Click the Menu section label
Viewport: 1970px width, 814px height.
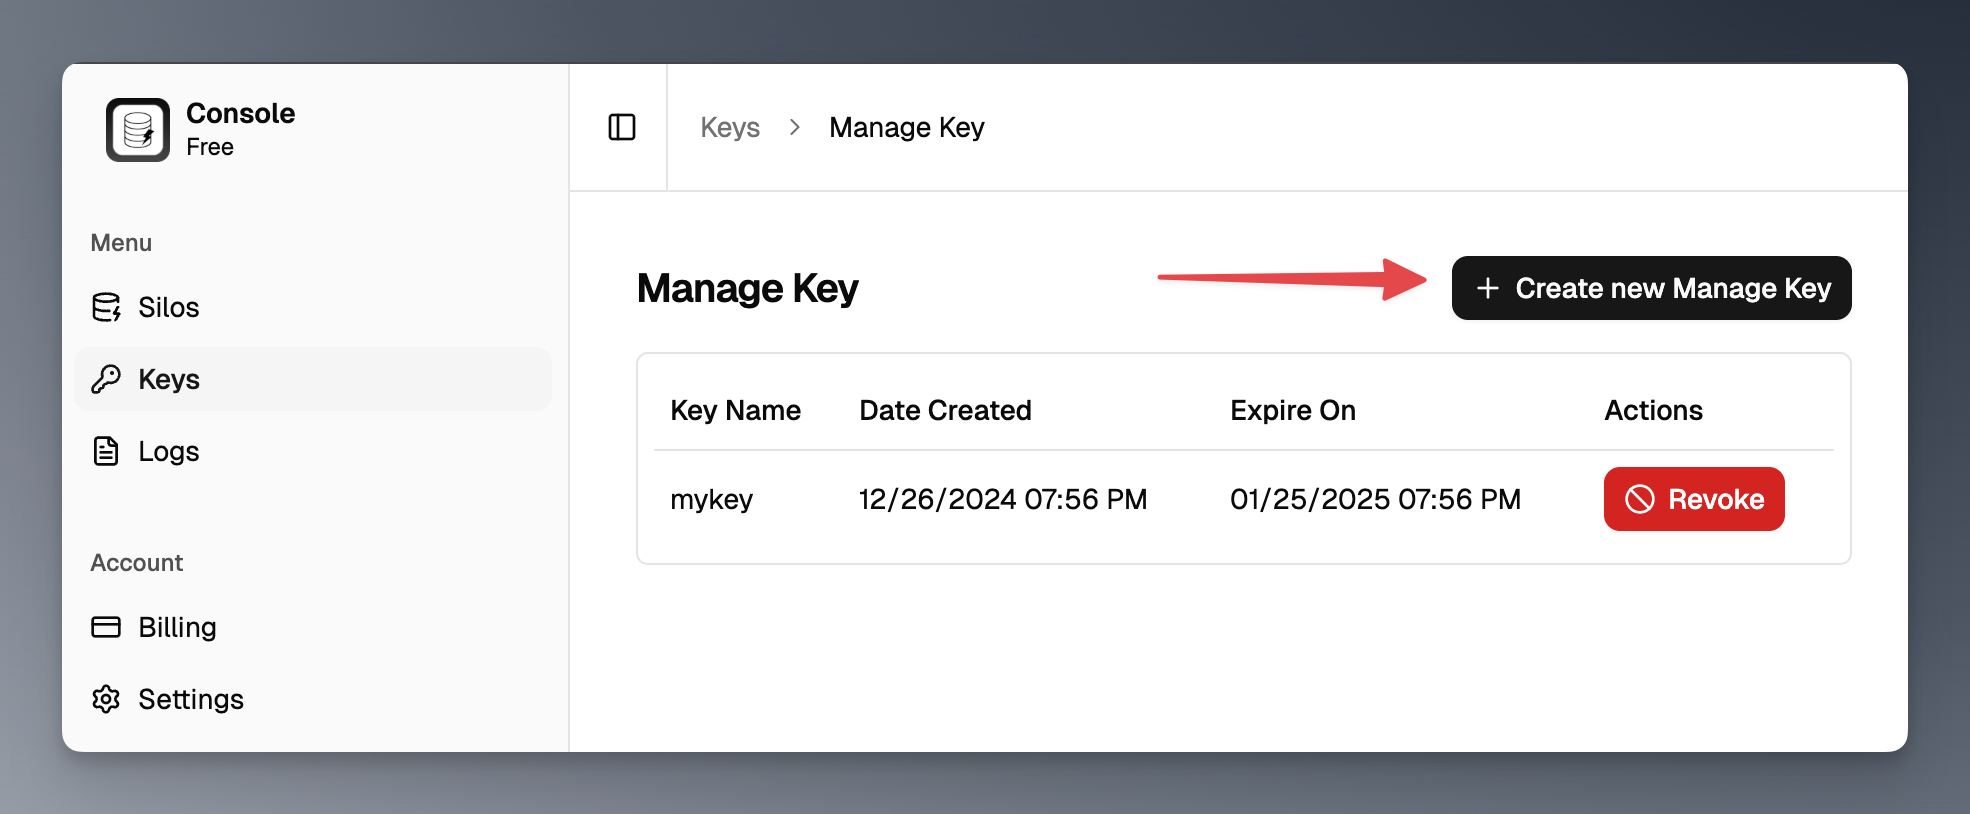click(x=121, y=243)
